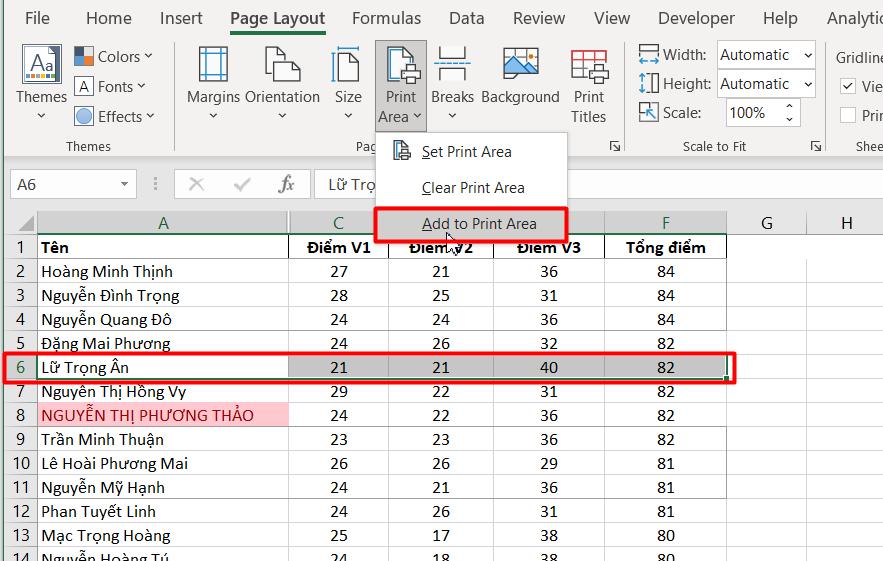
Task: Select Add to Print Area
Action: pyautogui.click(x=478, y=223)
